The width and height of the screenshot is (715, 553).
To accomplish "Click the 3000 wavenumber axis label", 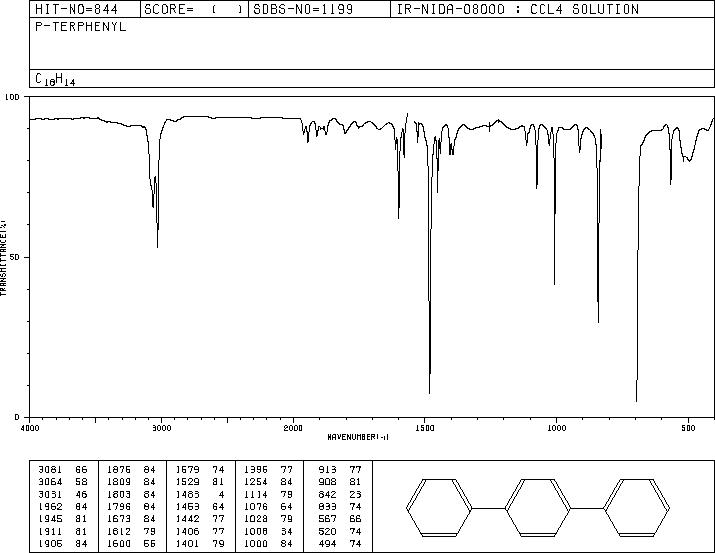I will (x=161, y=428).
